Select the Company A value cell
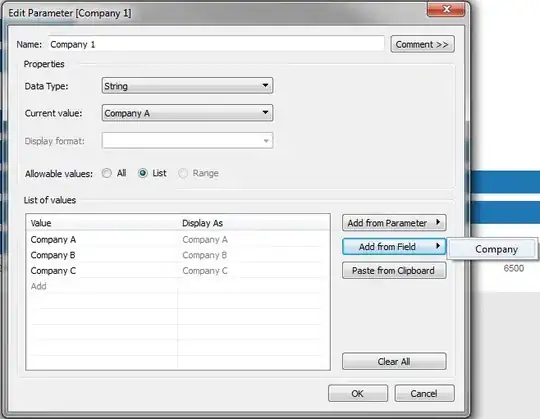The image size is (540, 419). 102,240
